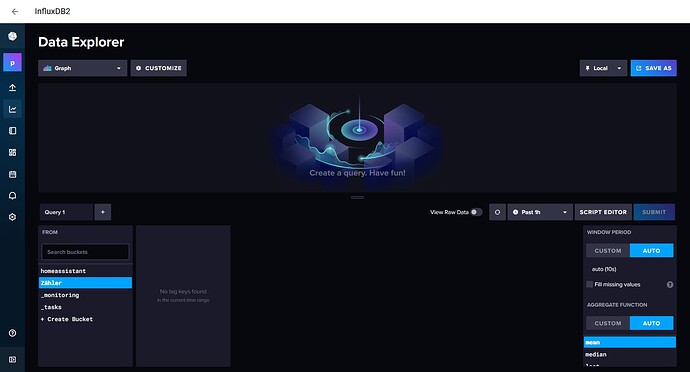Select CUSTOM for Window Period
Viewport: 690px width, 372px height.
[608, 250]
